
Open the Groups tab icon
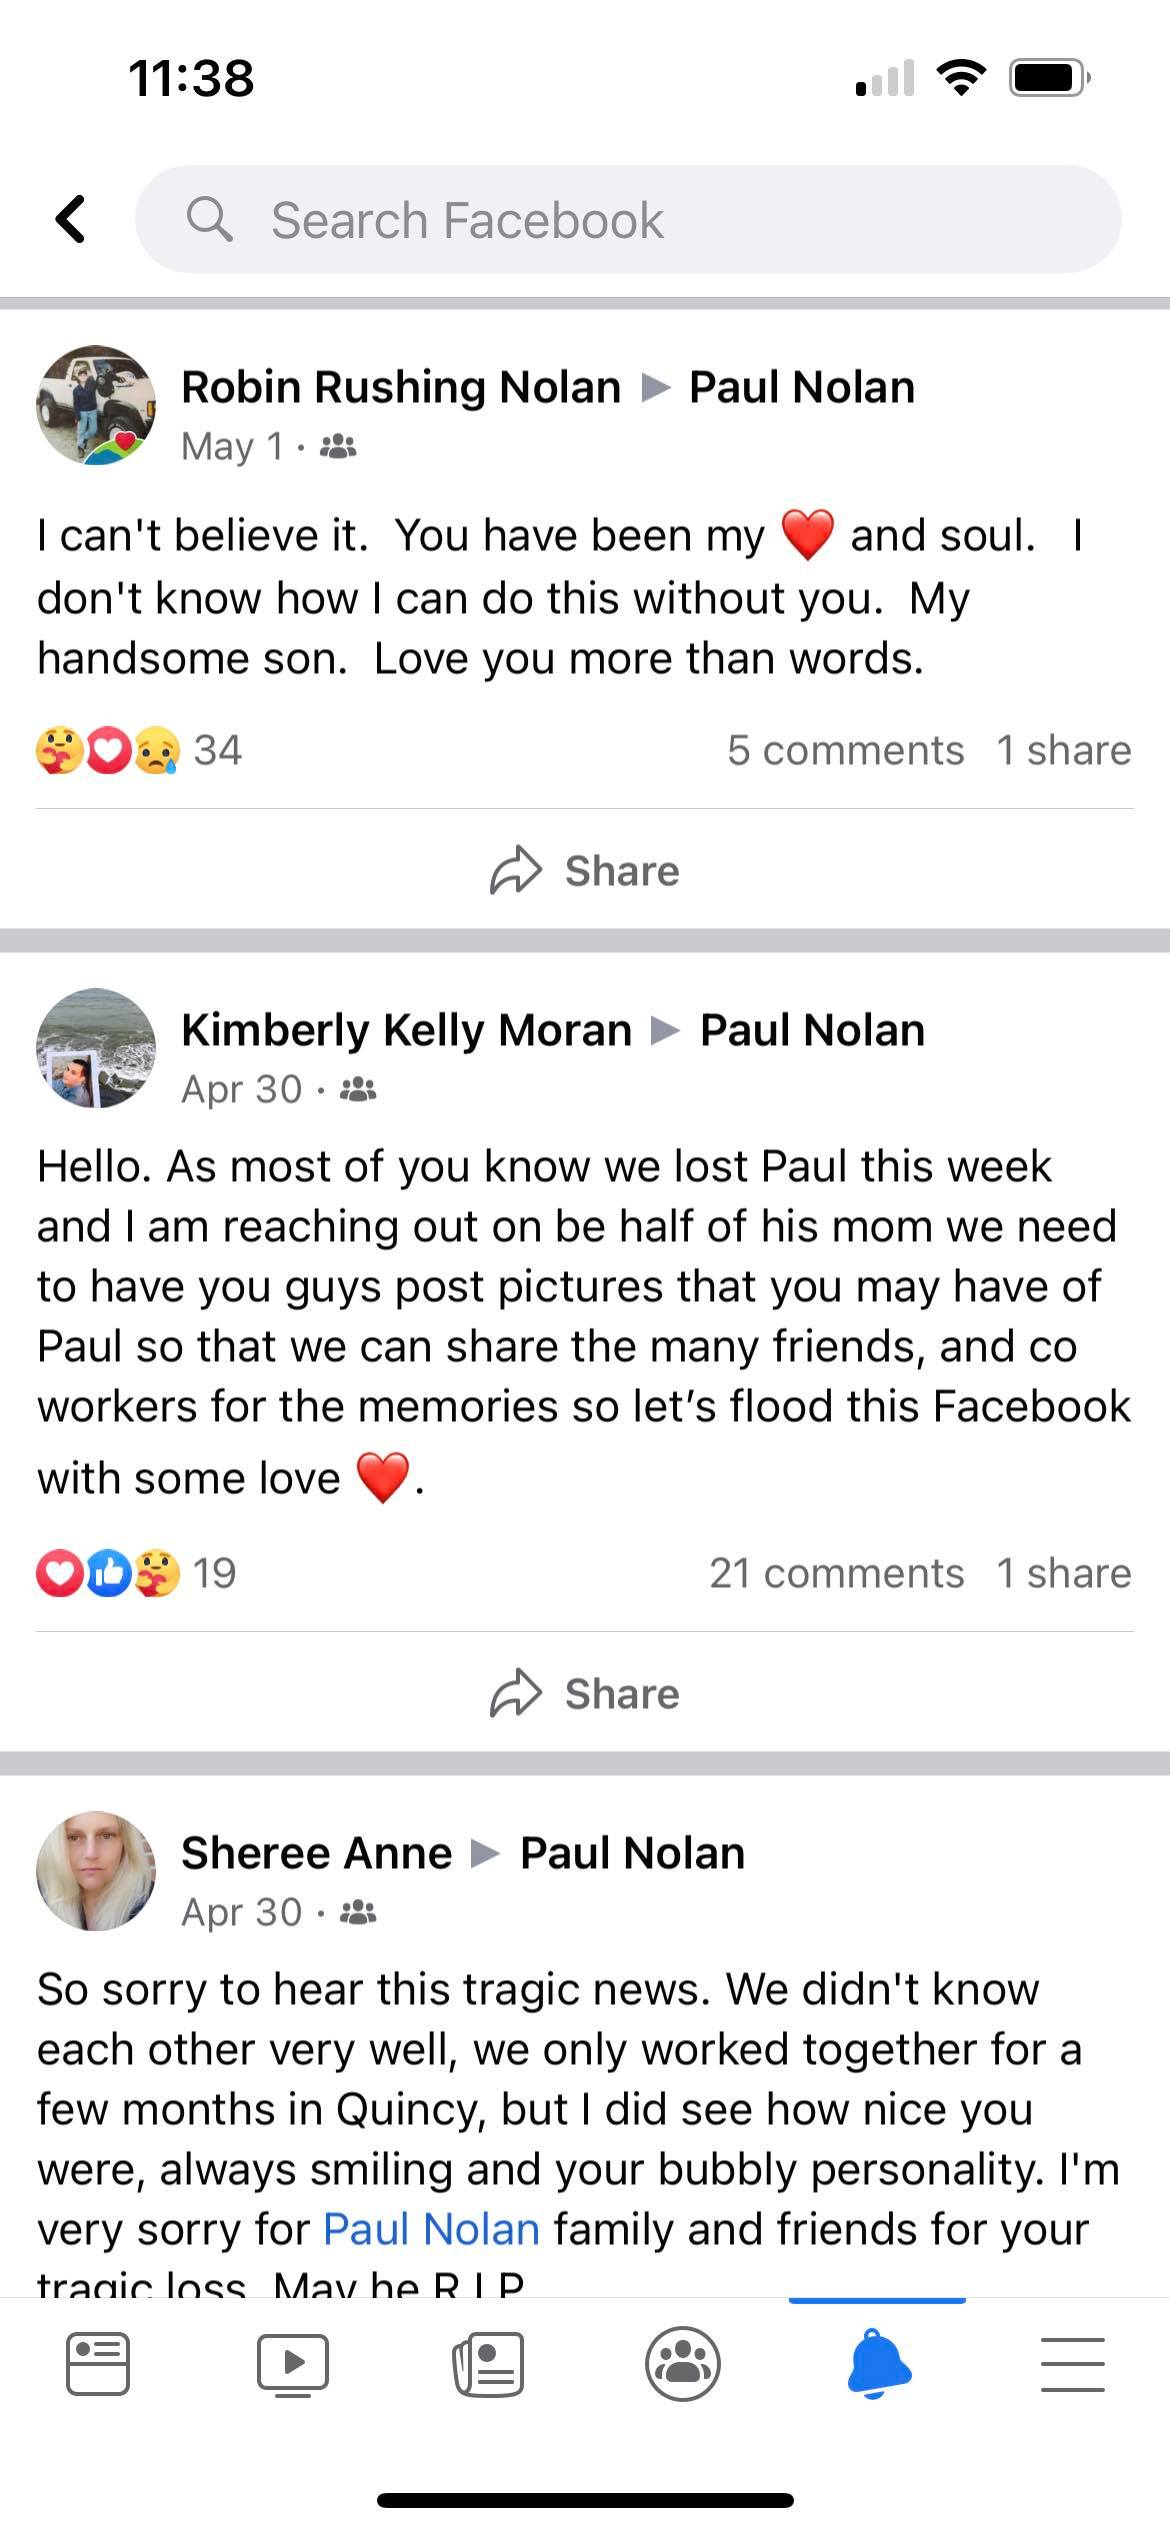pos(683,2365)
